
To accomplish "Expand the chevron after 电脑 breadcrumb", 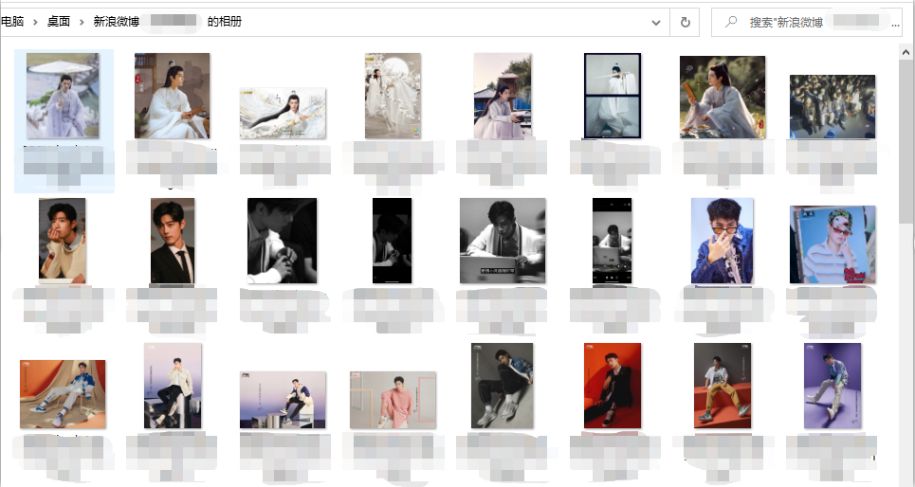I will coord(33,22).
